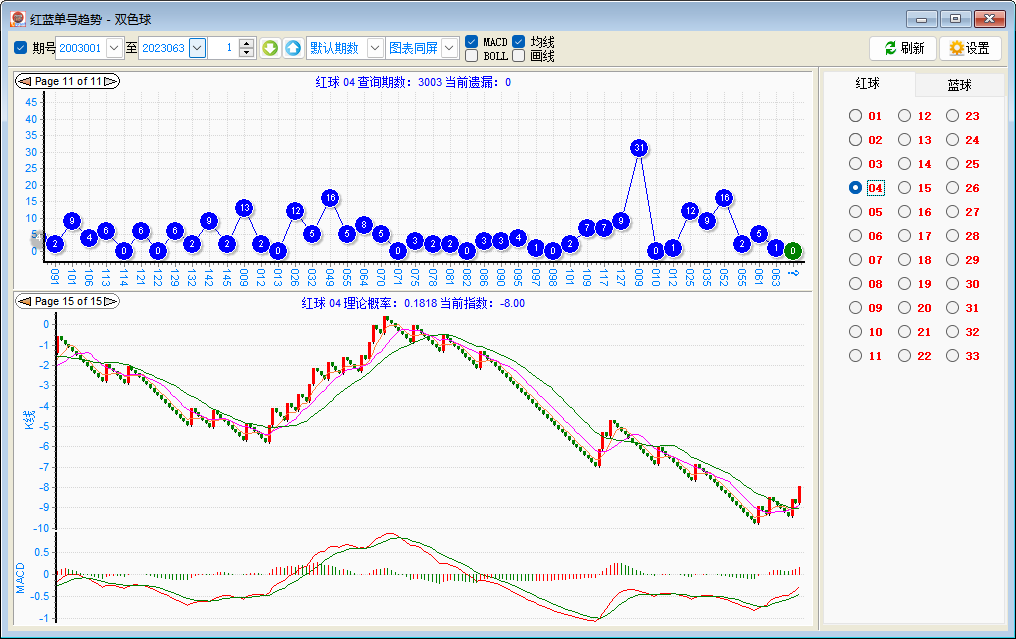Expand the 图表同屏 dropdown
The image size is (1016, 639).
pos(450,48)
